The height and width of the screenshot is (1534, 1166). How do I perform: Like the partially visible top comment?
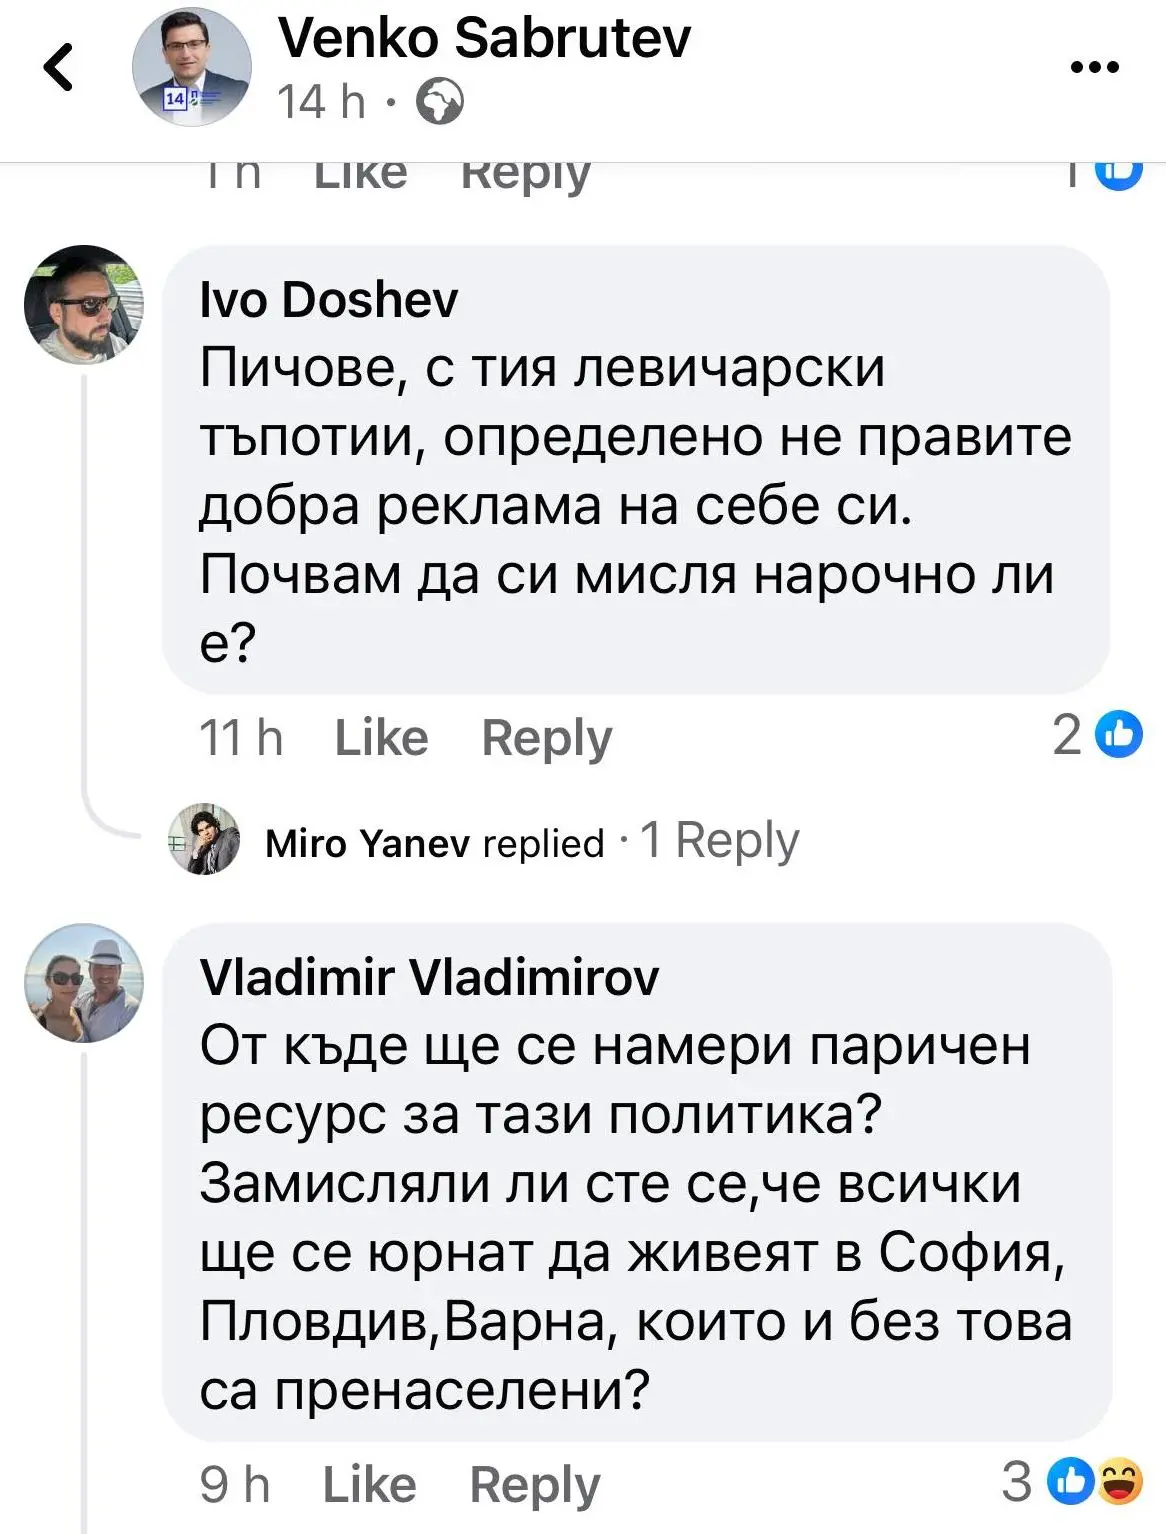(x=361, y=175)
